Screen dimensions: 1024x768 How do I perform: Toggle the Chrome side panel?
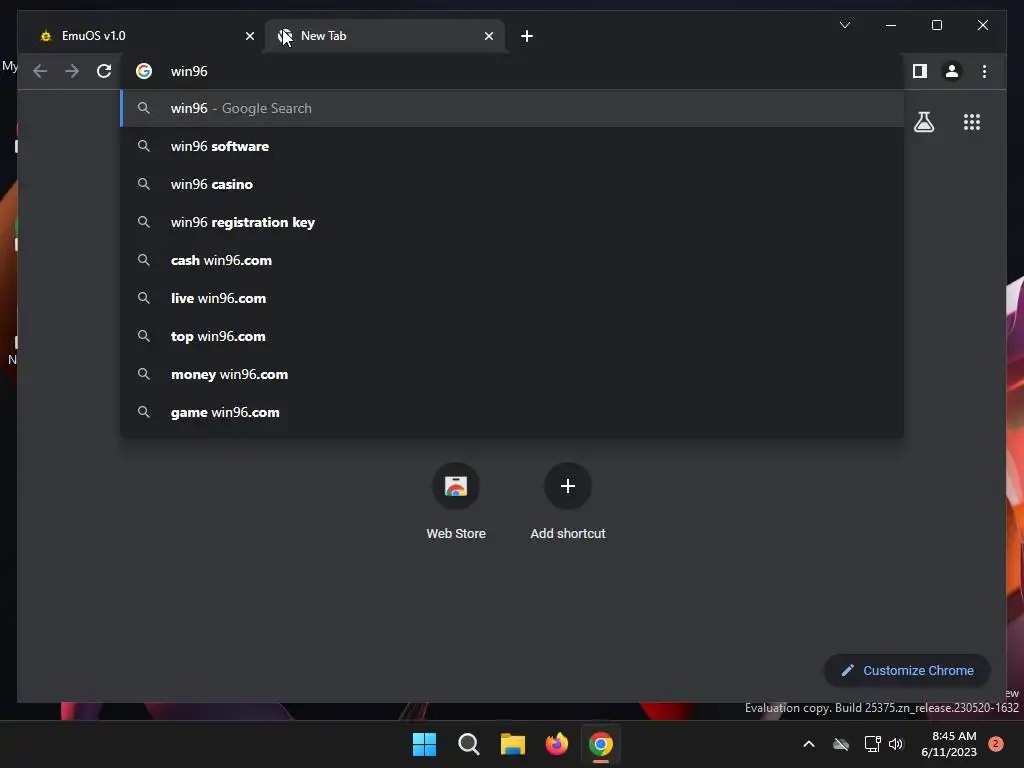point(920,71)
